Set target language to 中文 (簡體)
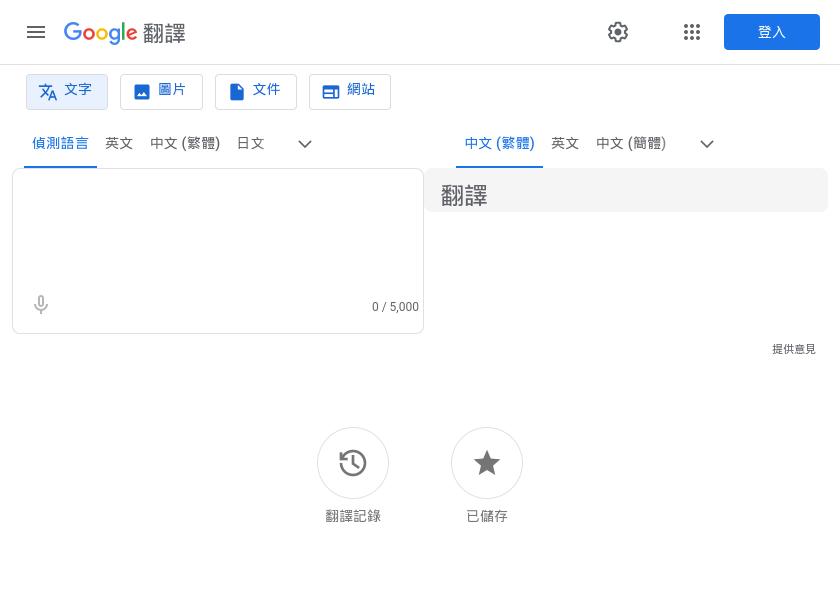This screenshot has width=840, height=600. (x=631, y=144)
